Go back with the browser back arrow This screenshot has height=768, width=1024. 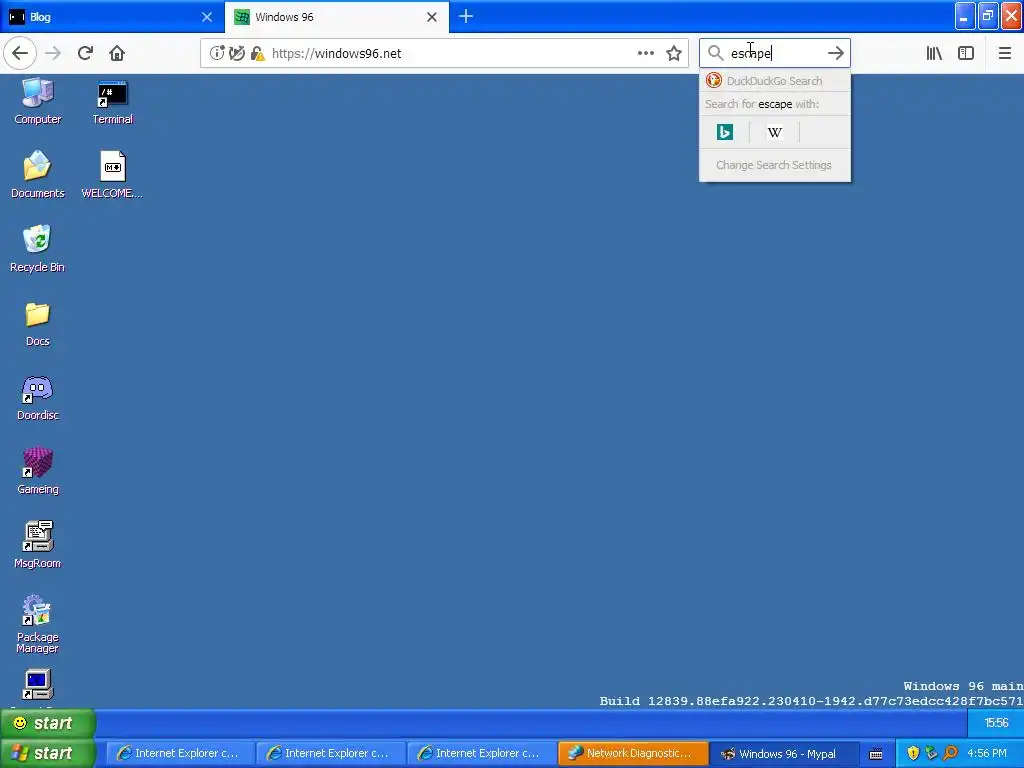click(20, 53)
